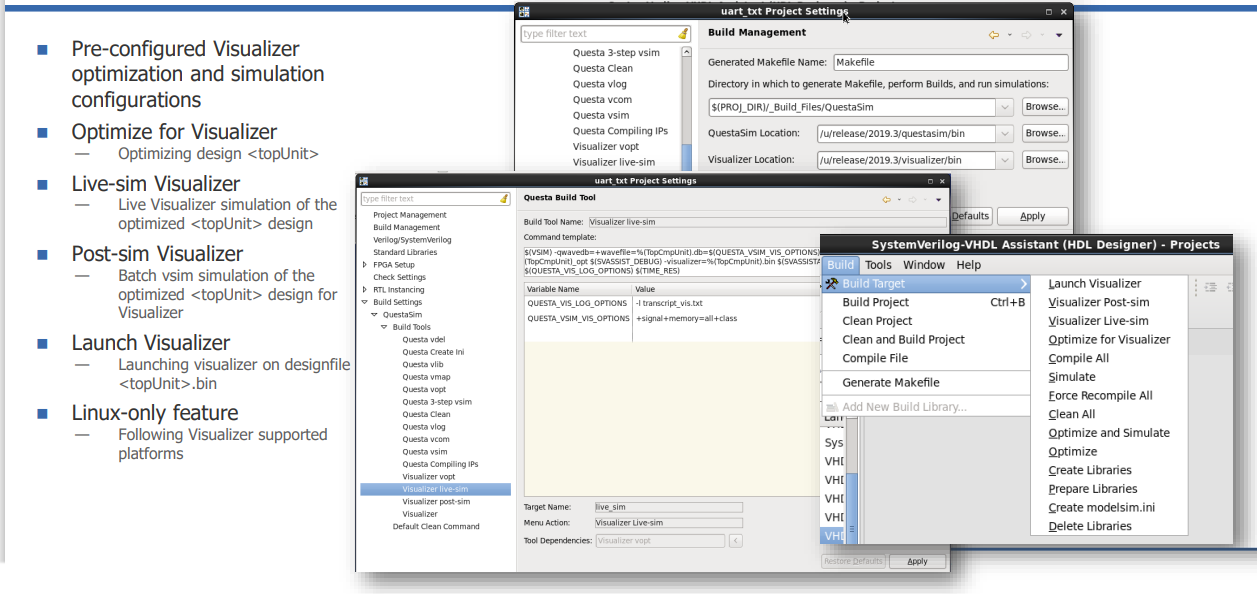Clear the filter with the broom icon in Questa Build Tool window
The image size is (1257, 594).
[504, 199]
